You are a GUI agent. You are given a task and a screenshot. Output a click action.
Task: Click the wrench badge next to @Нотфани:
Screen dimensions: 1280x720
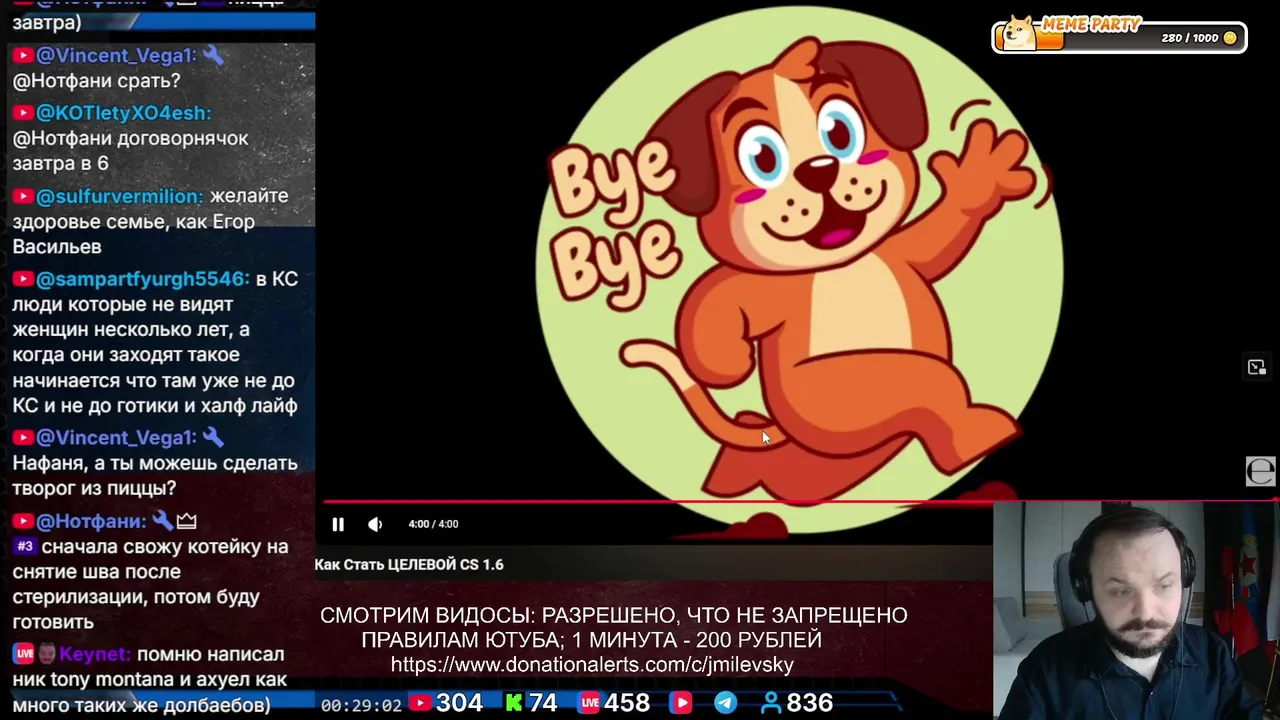coord(163,521)
